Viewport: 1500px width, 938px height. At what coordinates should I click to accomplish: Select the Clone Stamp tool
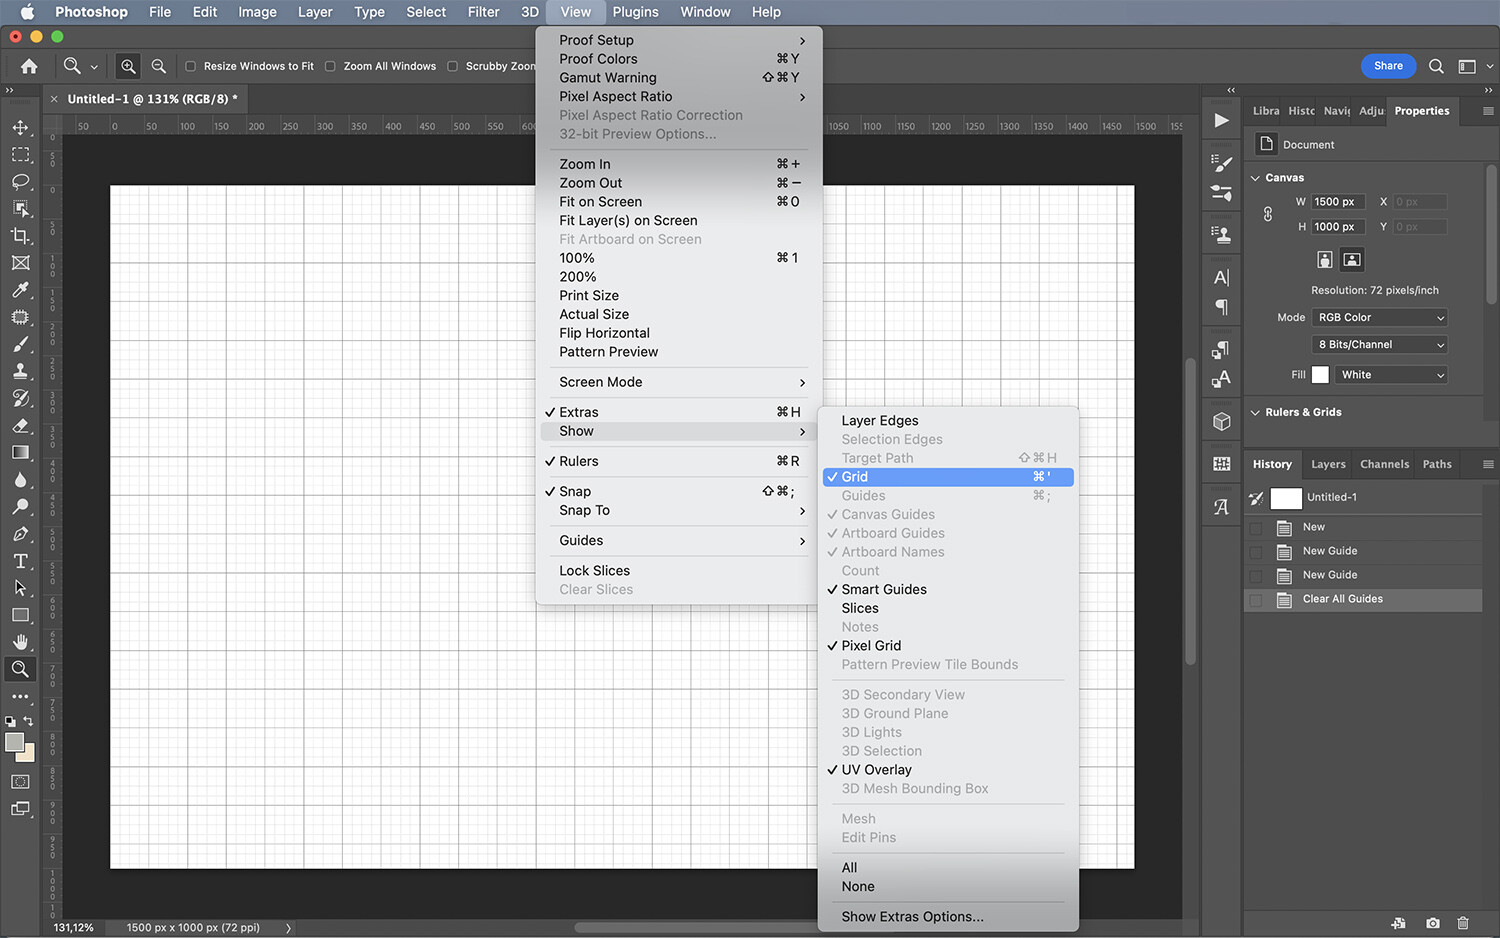[x=20, y=371]
